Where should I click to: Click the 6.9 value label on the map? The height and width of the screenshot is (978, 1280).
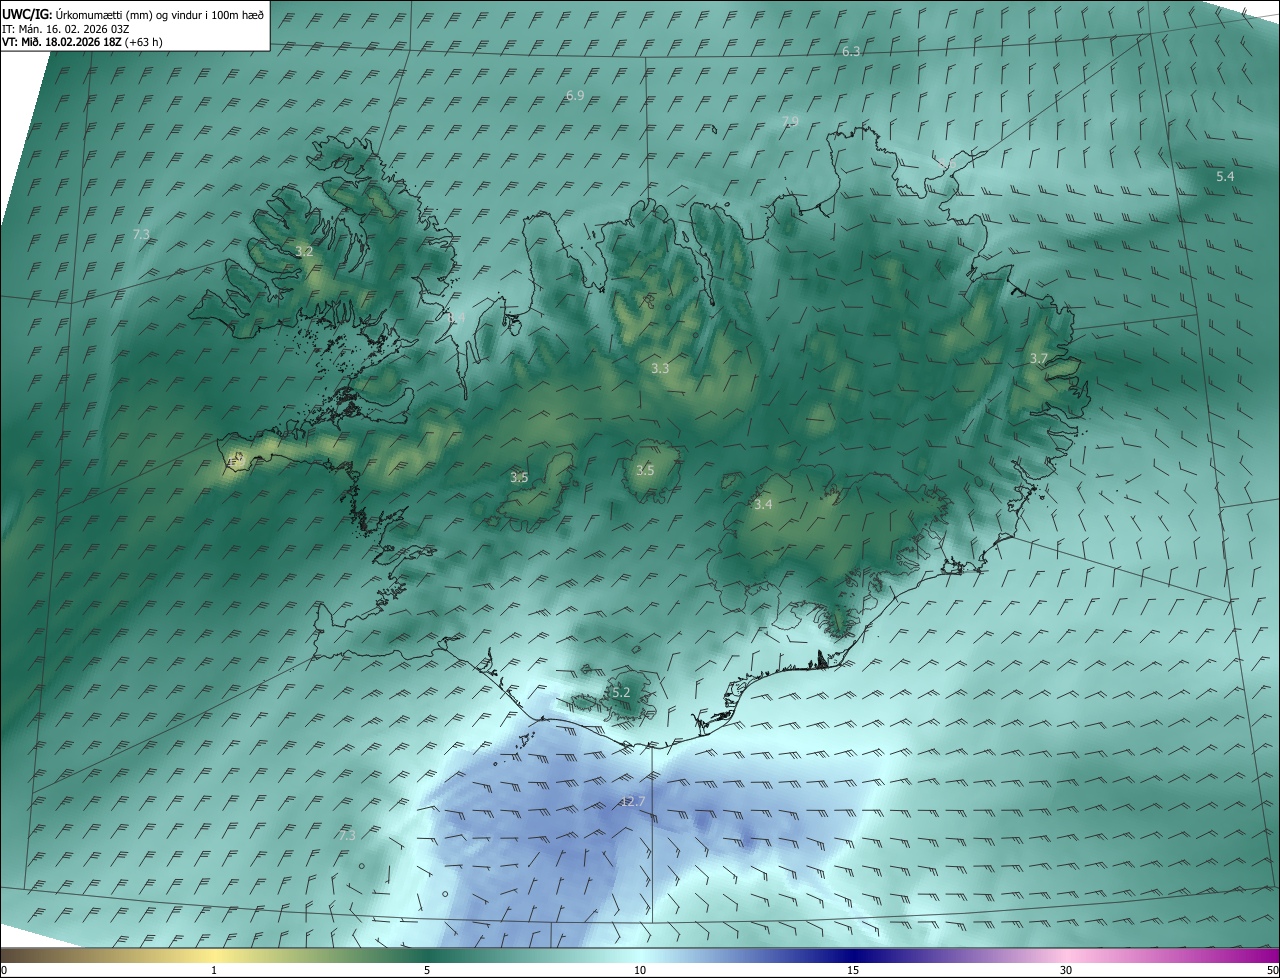tap(574, 96)
